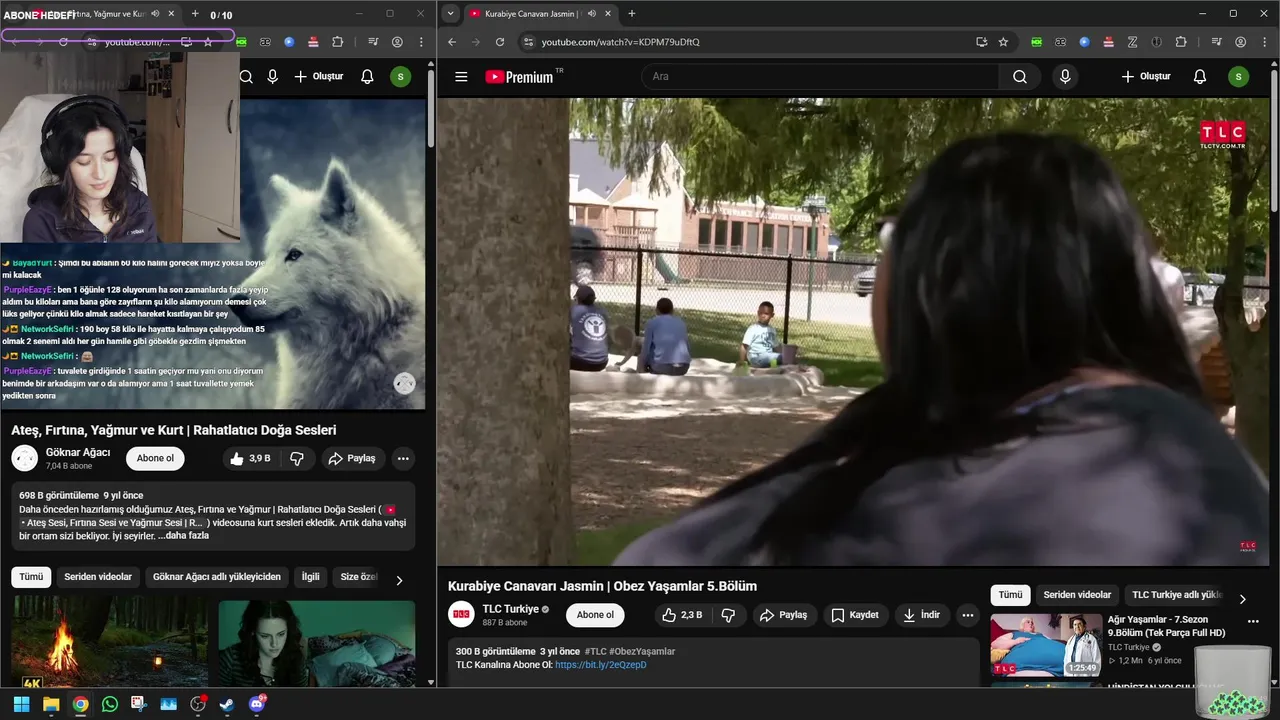Screen dimensions: 1280x720
Task: Open Steam from taskbar
Action: [x=227, y=704]
